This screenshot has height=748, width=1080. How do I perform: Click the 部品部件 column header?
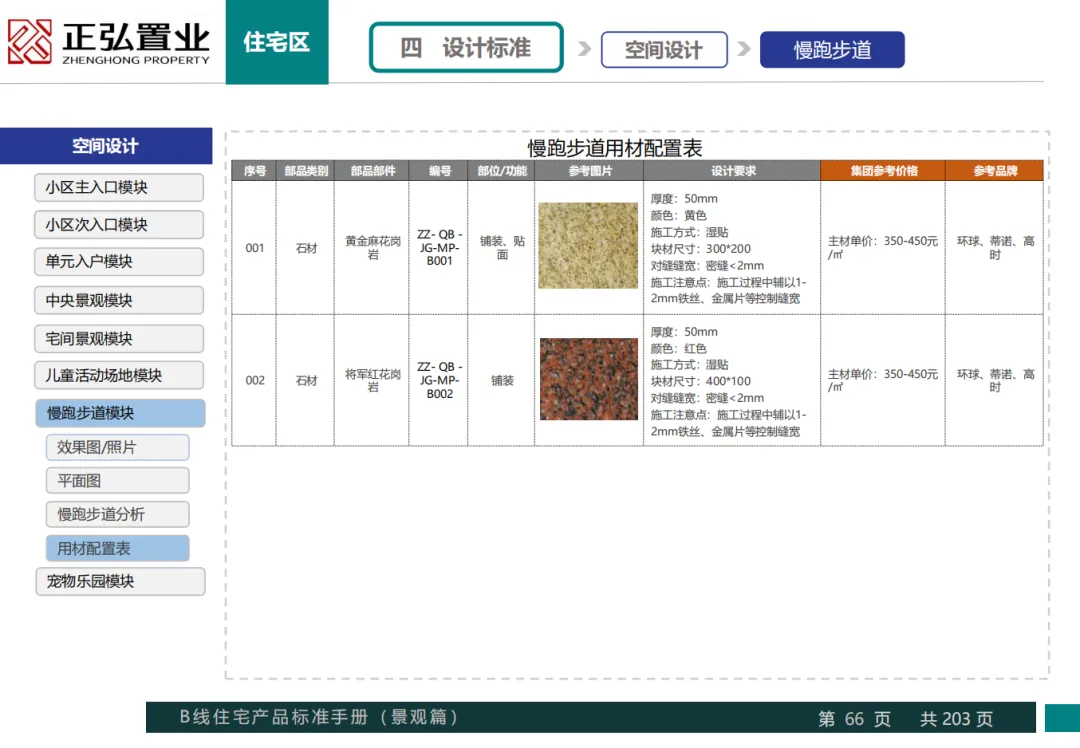pos(372,170)
